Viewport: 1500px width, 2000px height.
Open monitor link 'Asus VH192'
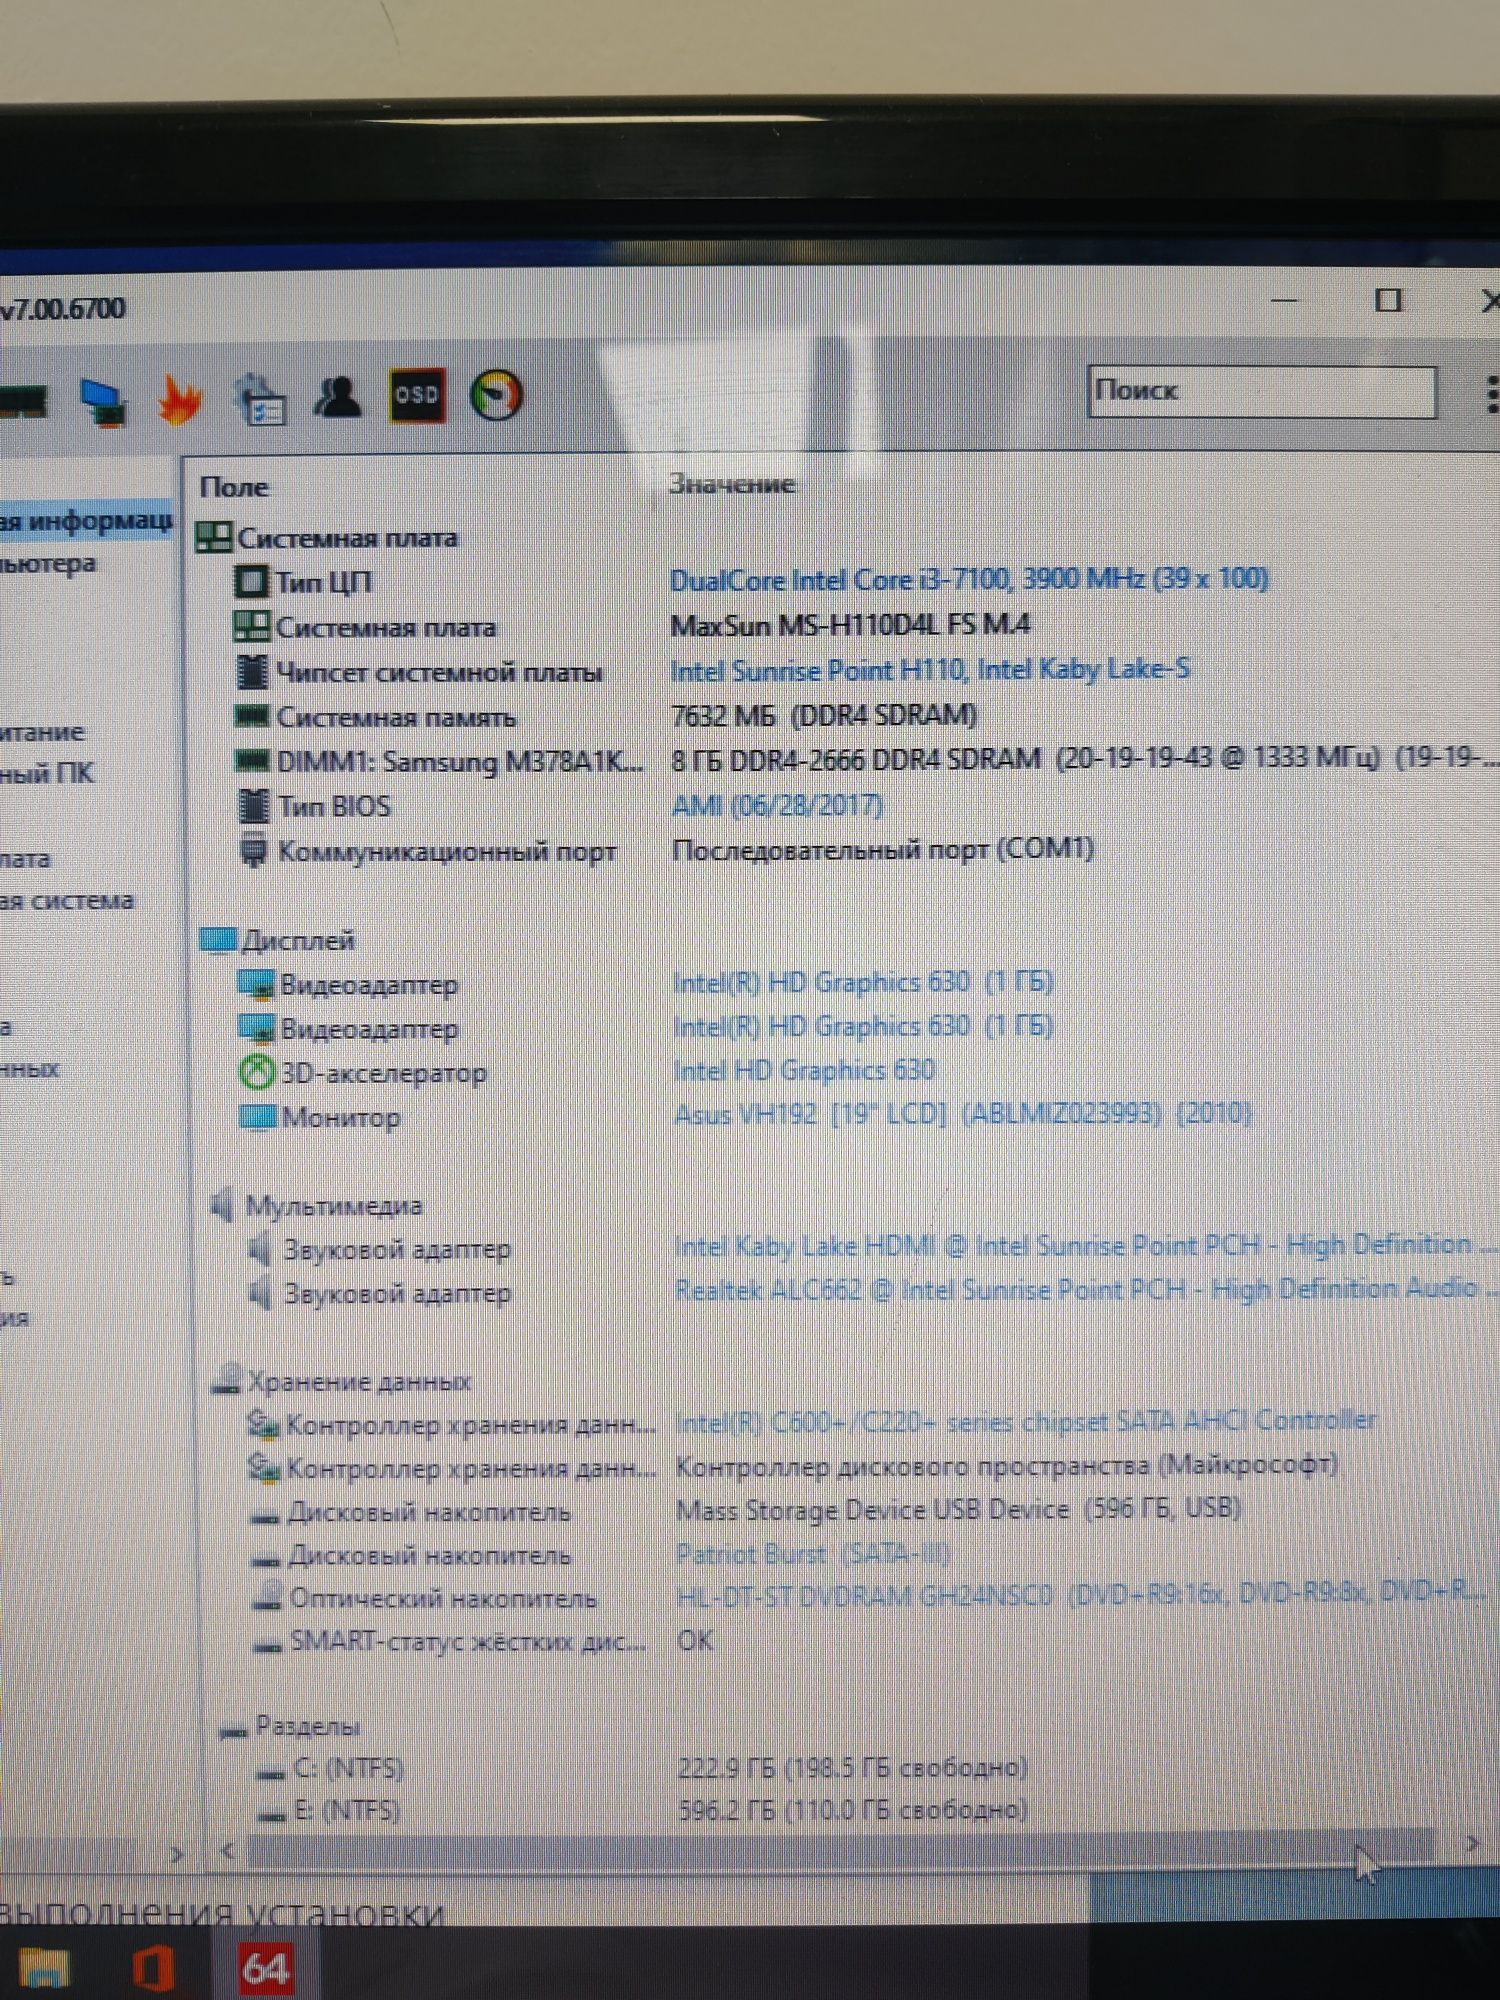click(x=963, y=1113)
